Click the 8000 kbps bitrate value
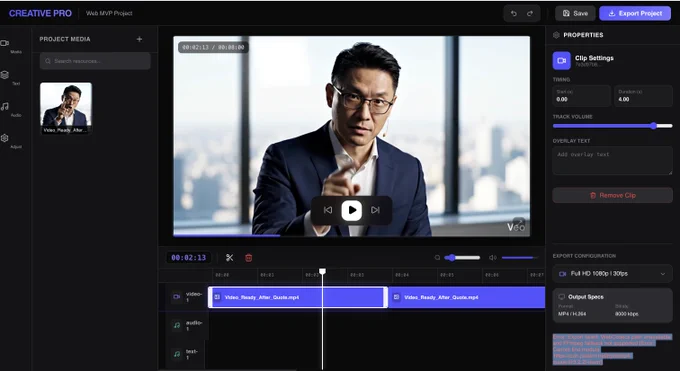The width and height of the screenshot is (680, 371). coord(627,314)
